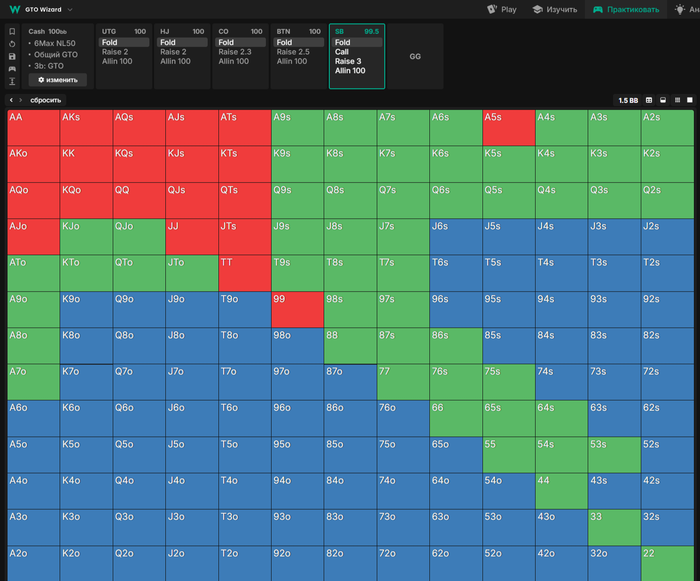
Task: Select the 75s hand cell
Action: [509, 382]
